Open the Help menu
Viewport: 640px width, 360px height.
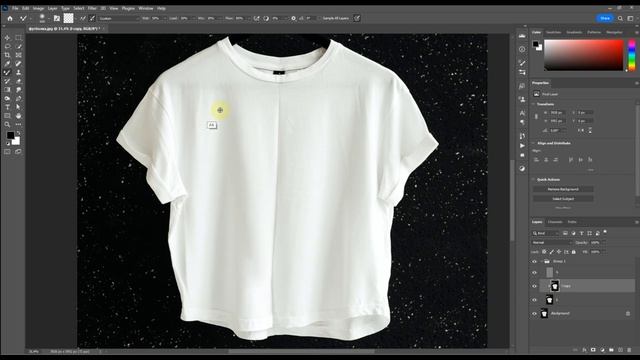point(161,8)
